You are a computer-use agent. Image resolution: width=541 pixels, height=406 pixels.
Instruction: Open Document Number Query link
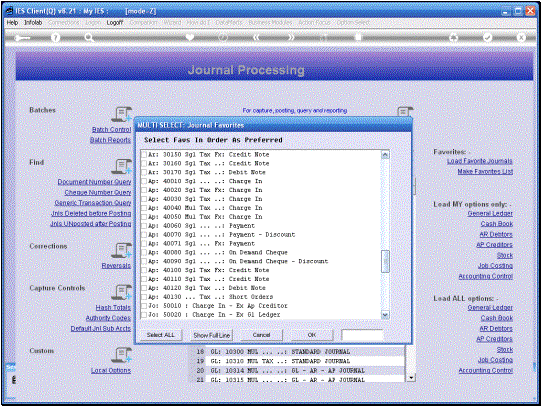[94, 182]
